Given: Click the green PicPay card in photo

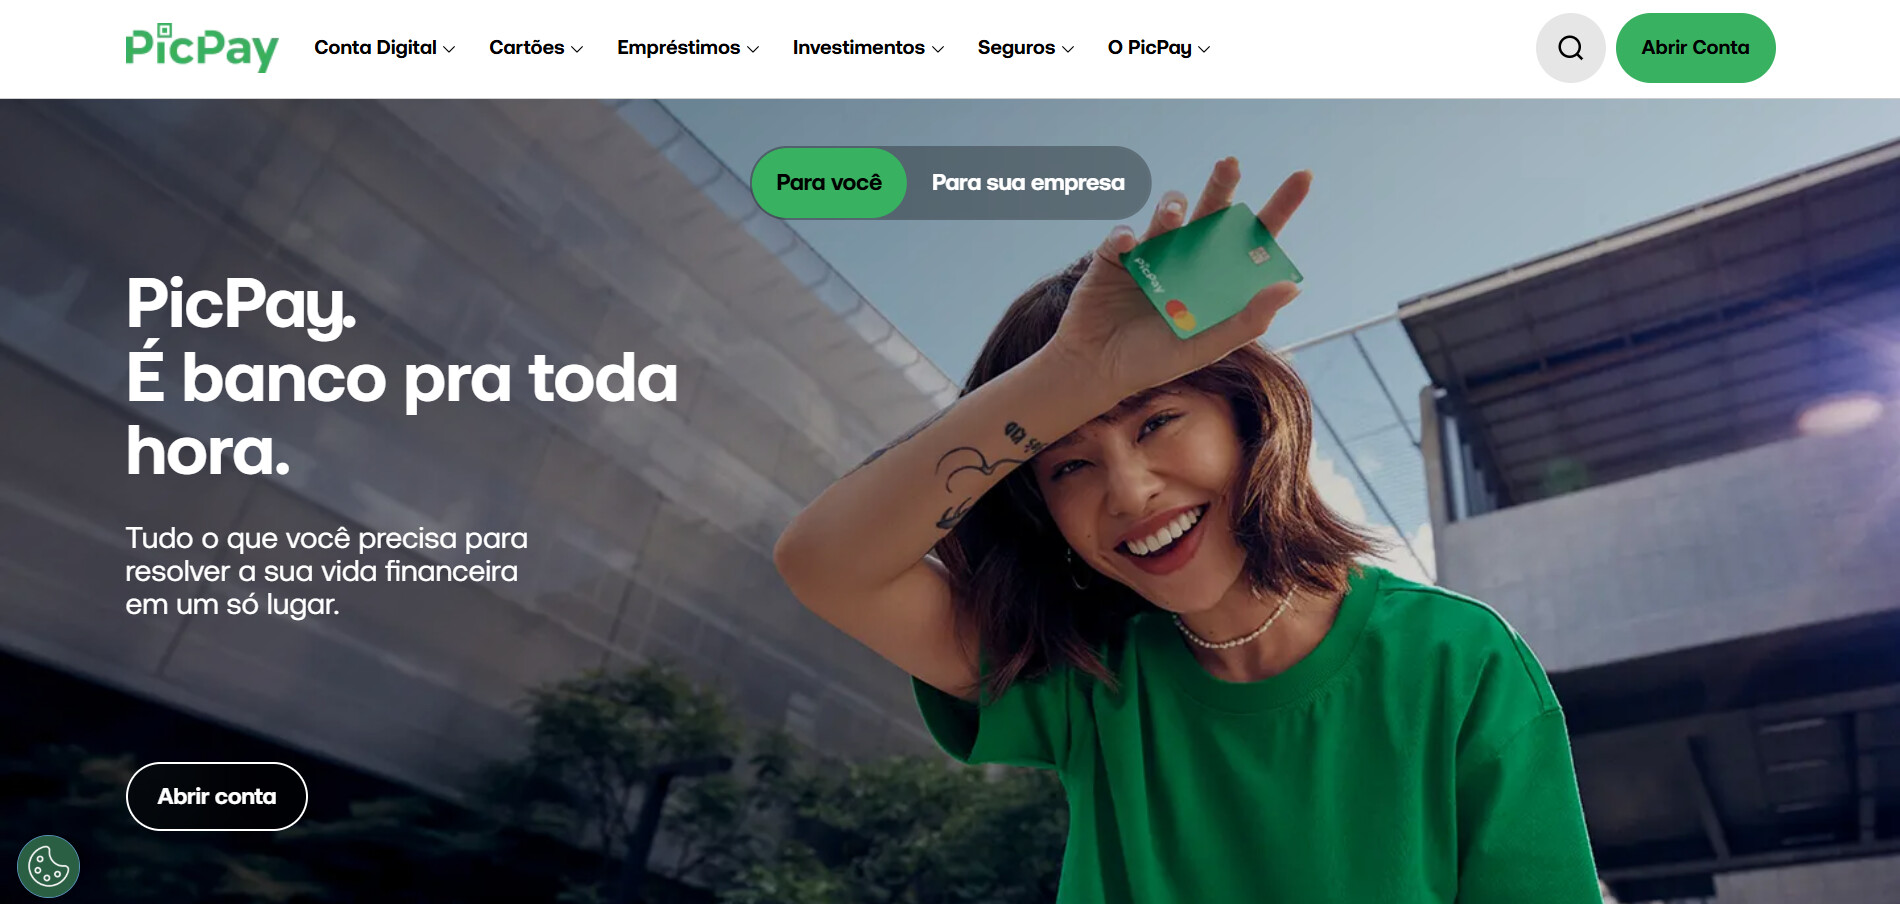Looking at the screenshot, I should 1210,270.
